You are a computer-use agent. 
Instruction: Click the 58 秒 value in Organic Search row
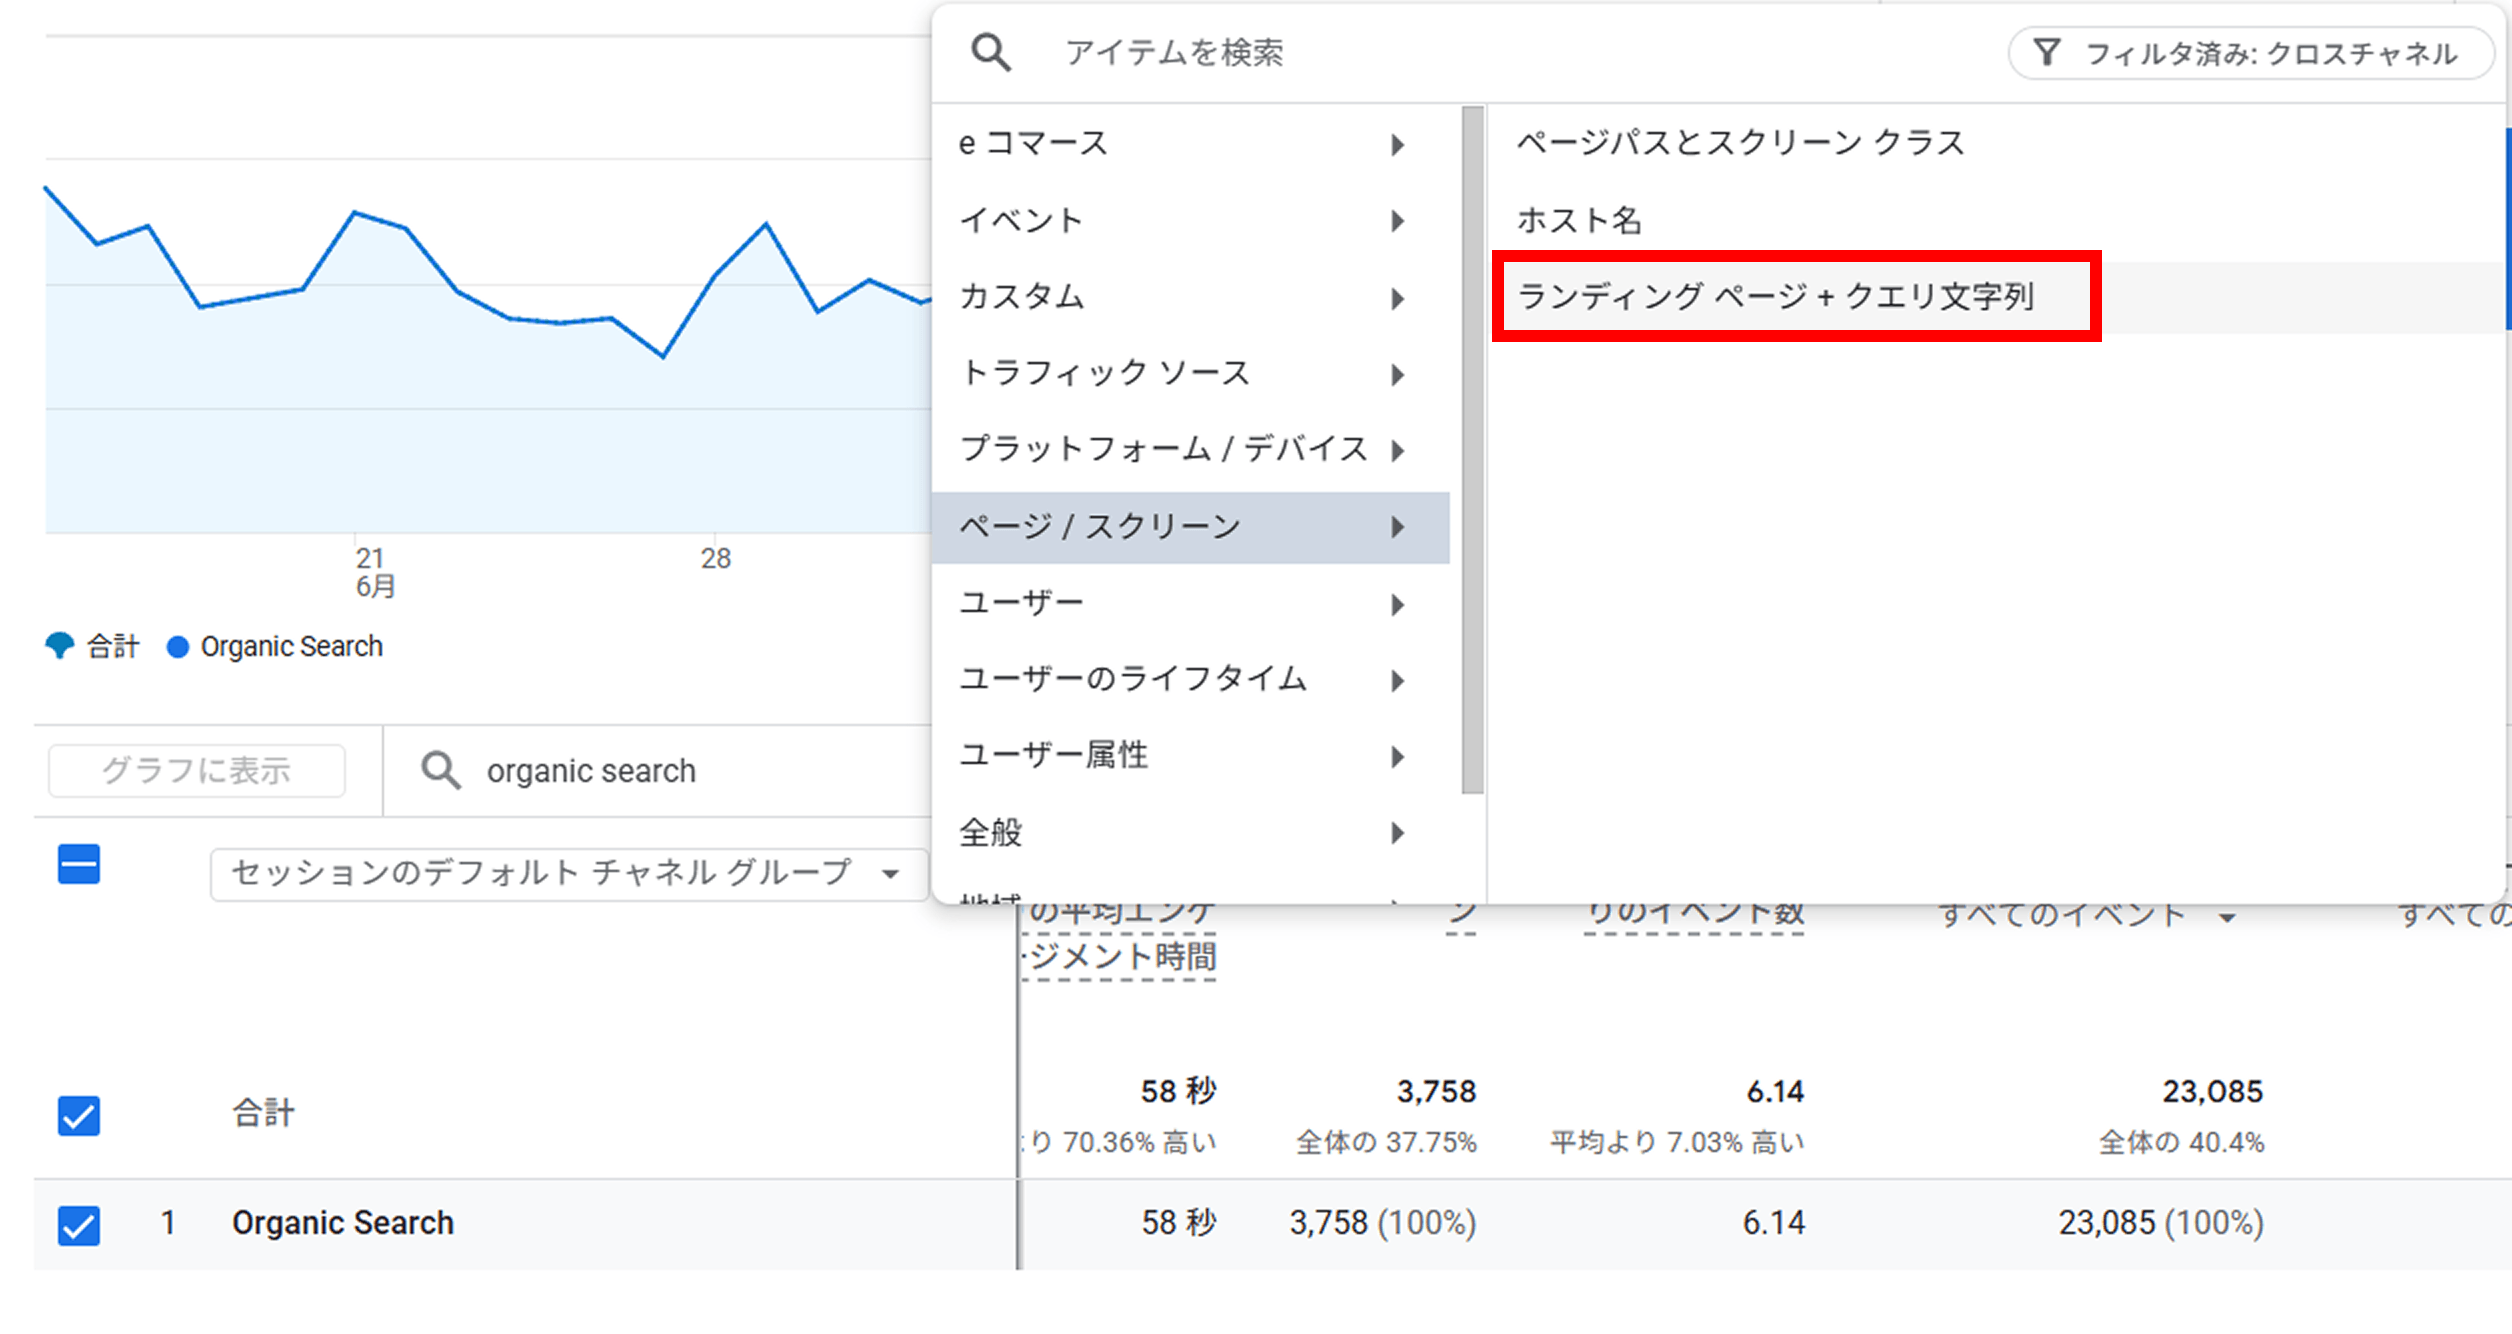1179,1223
